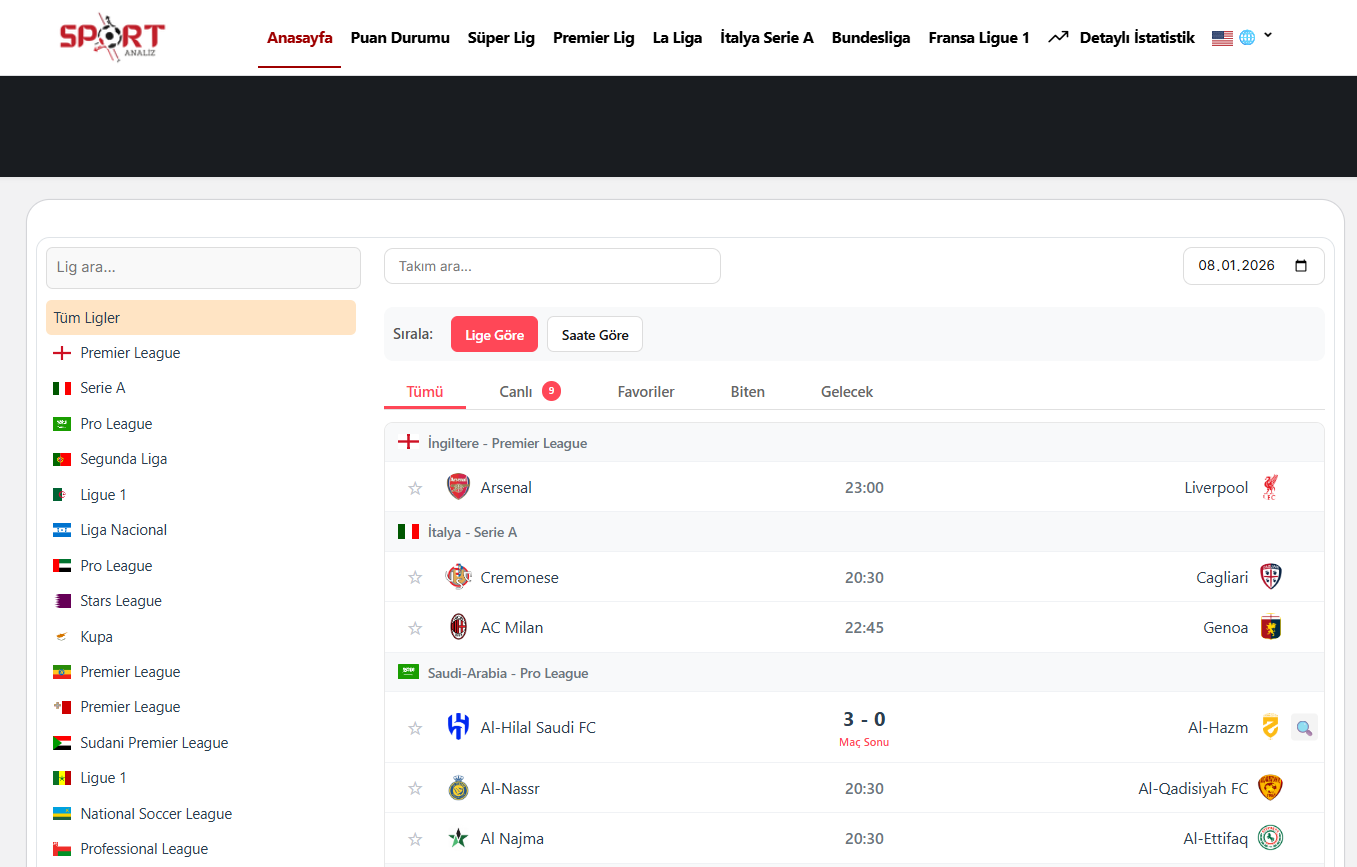
Task: Sort matches with Saate Göre button
Action: (595, 335)
